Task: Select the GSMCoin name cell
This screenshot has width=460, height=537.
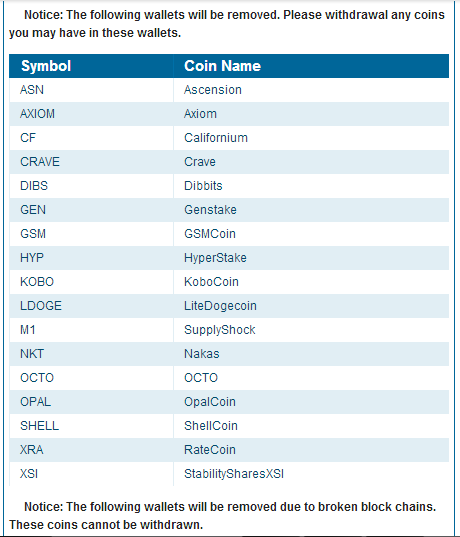Action: coord(311,234)
